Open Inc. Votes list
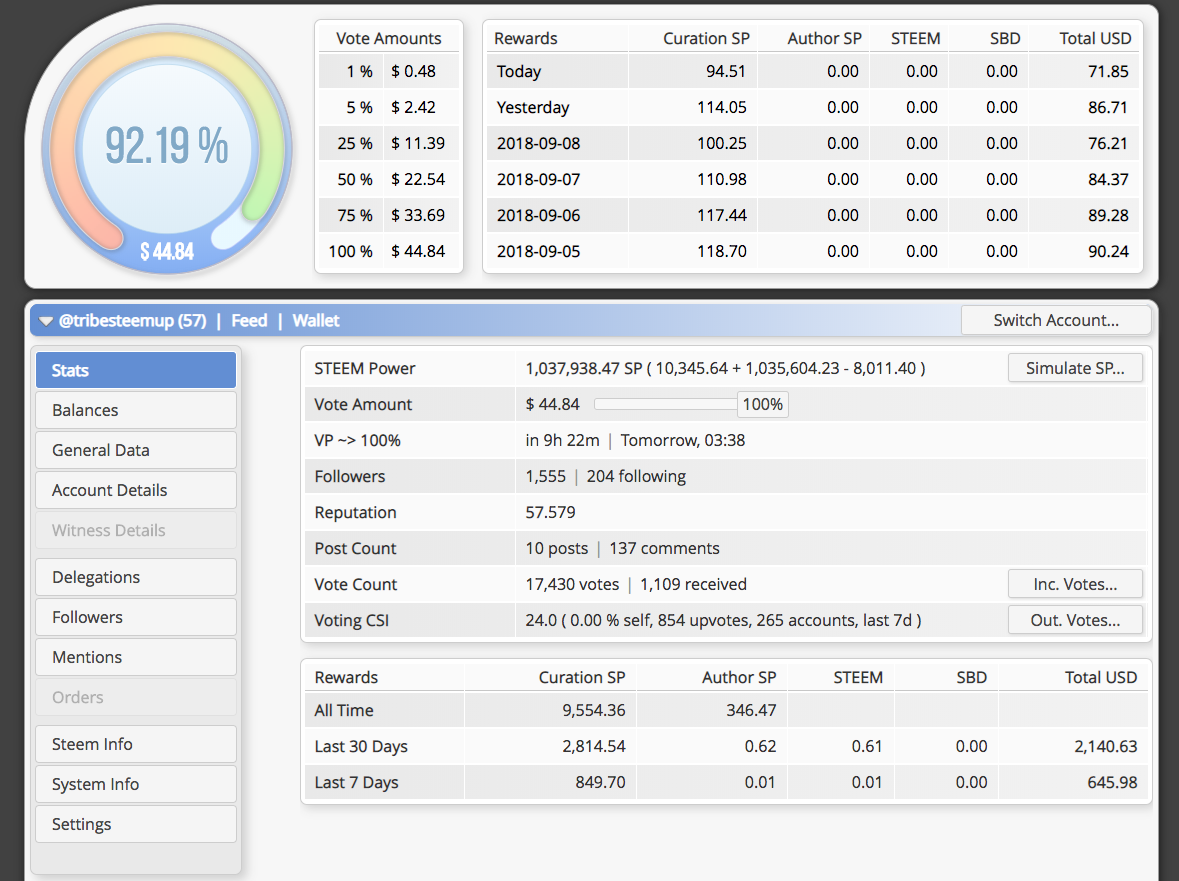The width and height of the screenshot is (1179, 881). point(1075,584)
